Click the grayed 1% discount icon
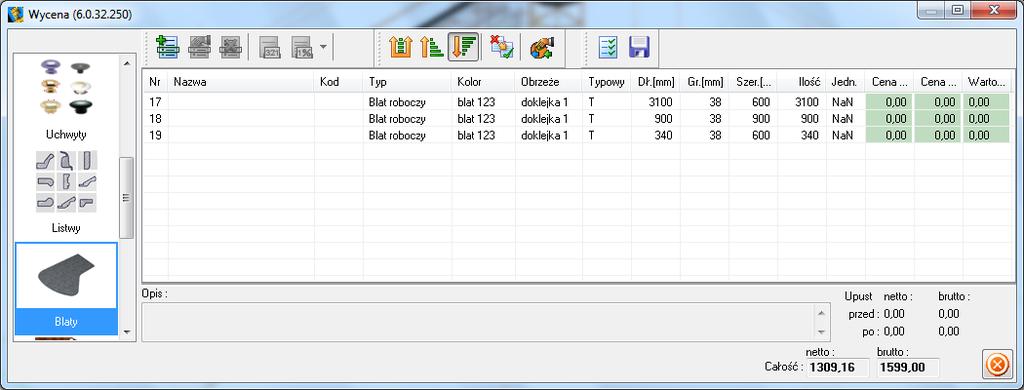This screenshot has height=390, width=1024. (x=302, y=48)
